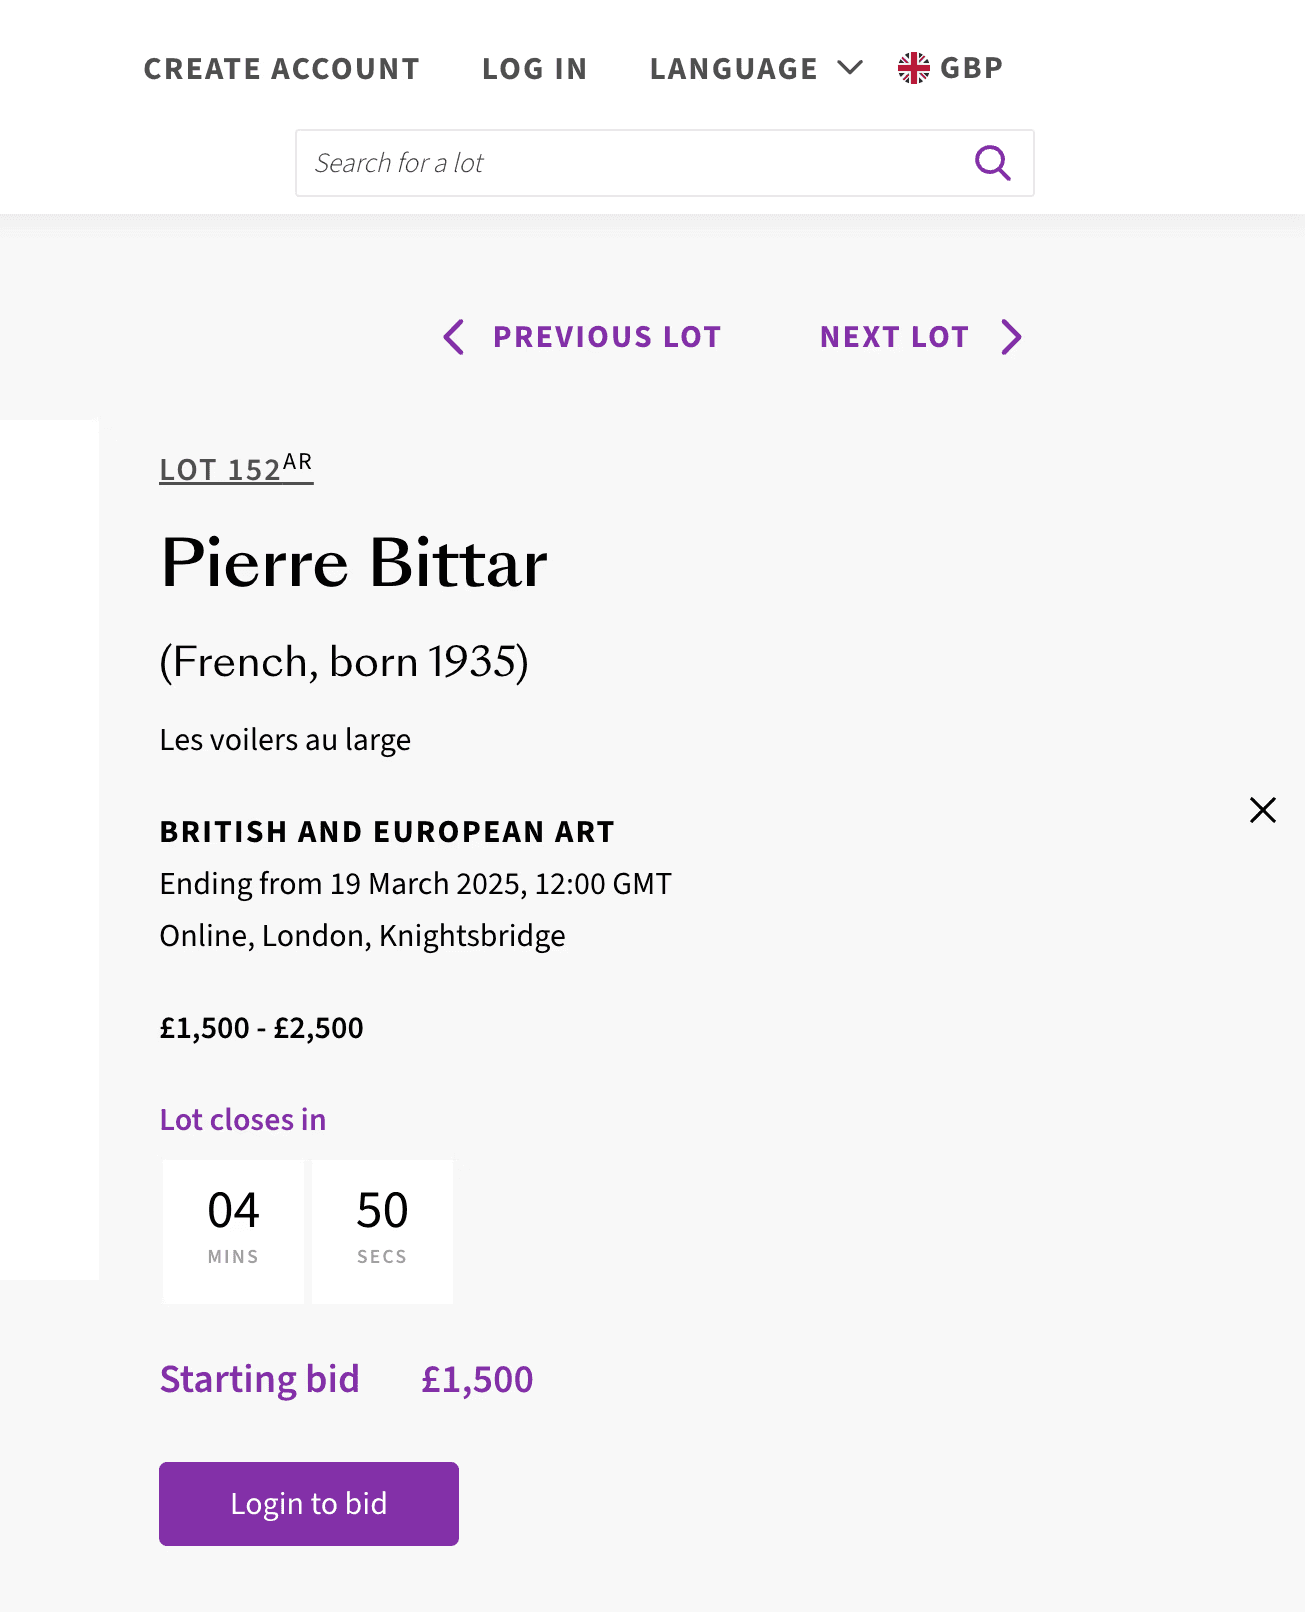This screenshot has height=1612, width=1305.
Task: Click the UK flag currency icon
Action: [913, 68]
